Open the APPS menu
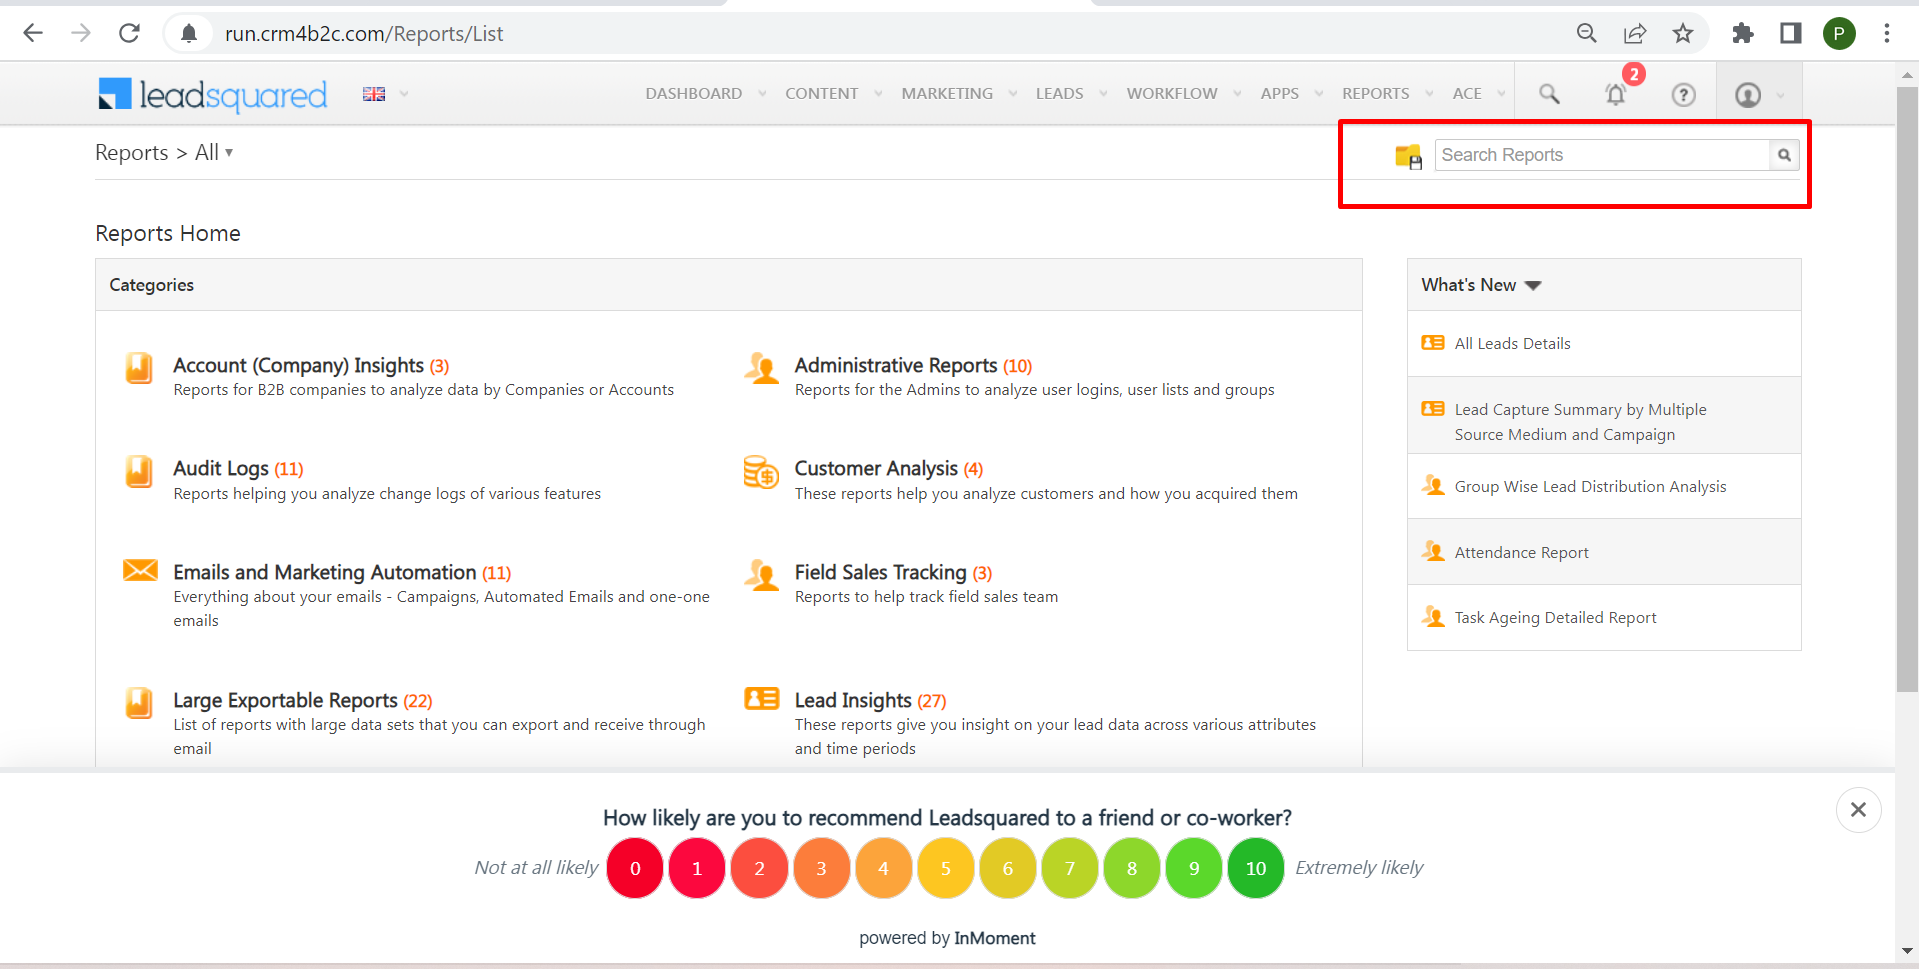This screenshot has width=1919, height=969. click(x=1279, y=94)
